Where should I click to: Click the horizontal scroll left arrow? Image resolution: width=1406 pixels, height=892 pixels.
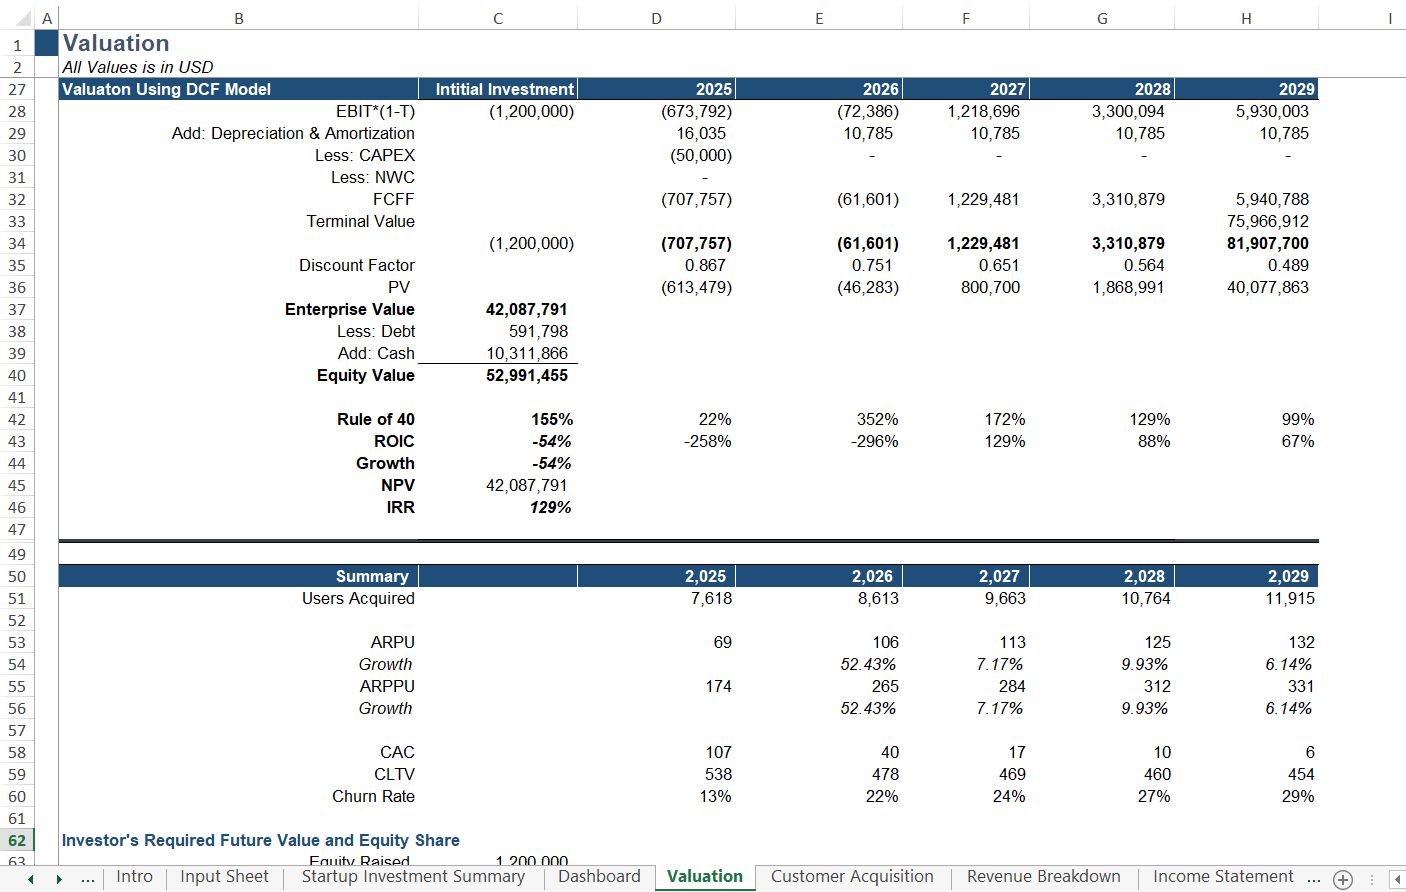[x=1397, y=879]
